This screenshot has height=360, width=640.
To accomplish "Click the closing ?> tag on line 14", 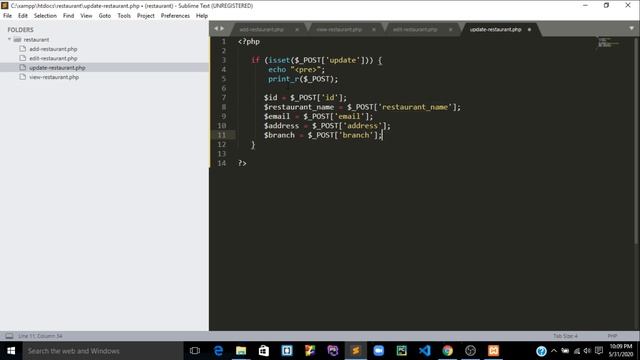I will (x=242, y=163).
